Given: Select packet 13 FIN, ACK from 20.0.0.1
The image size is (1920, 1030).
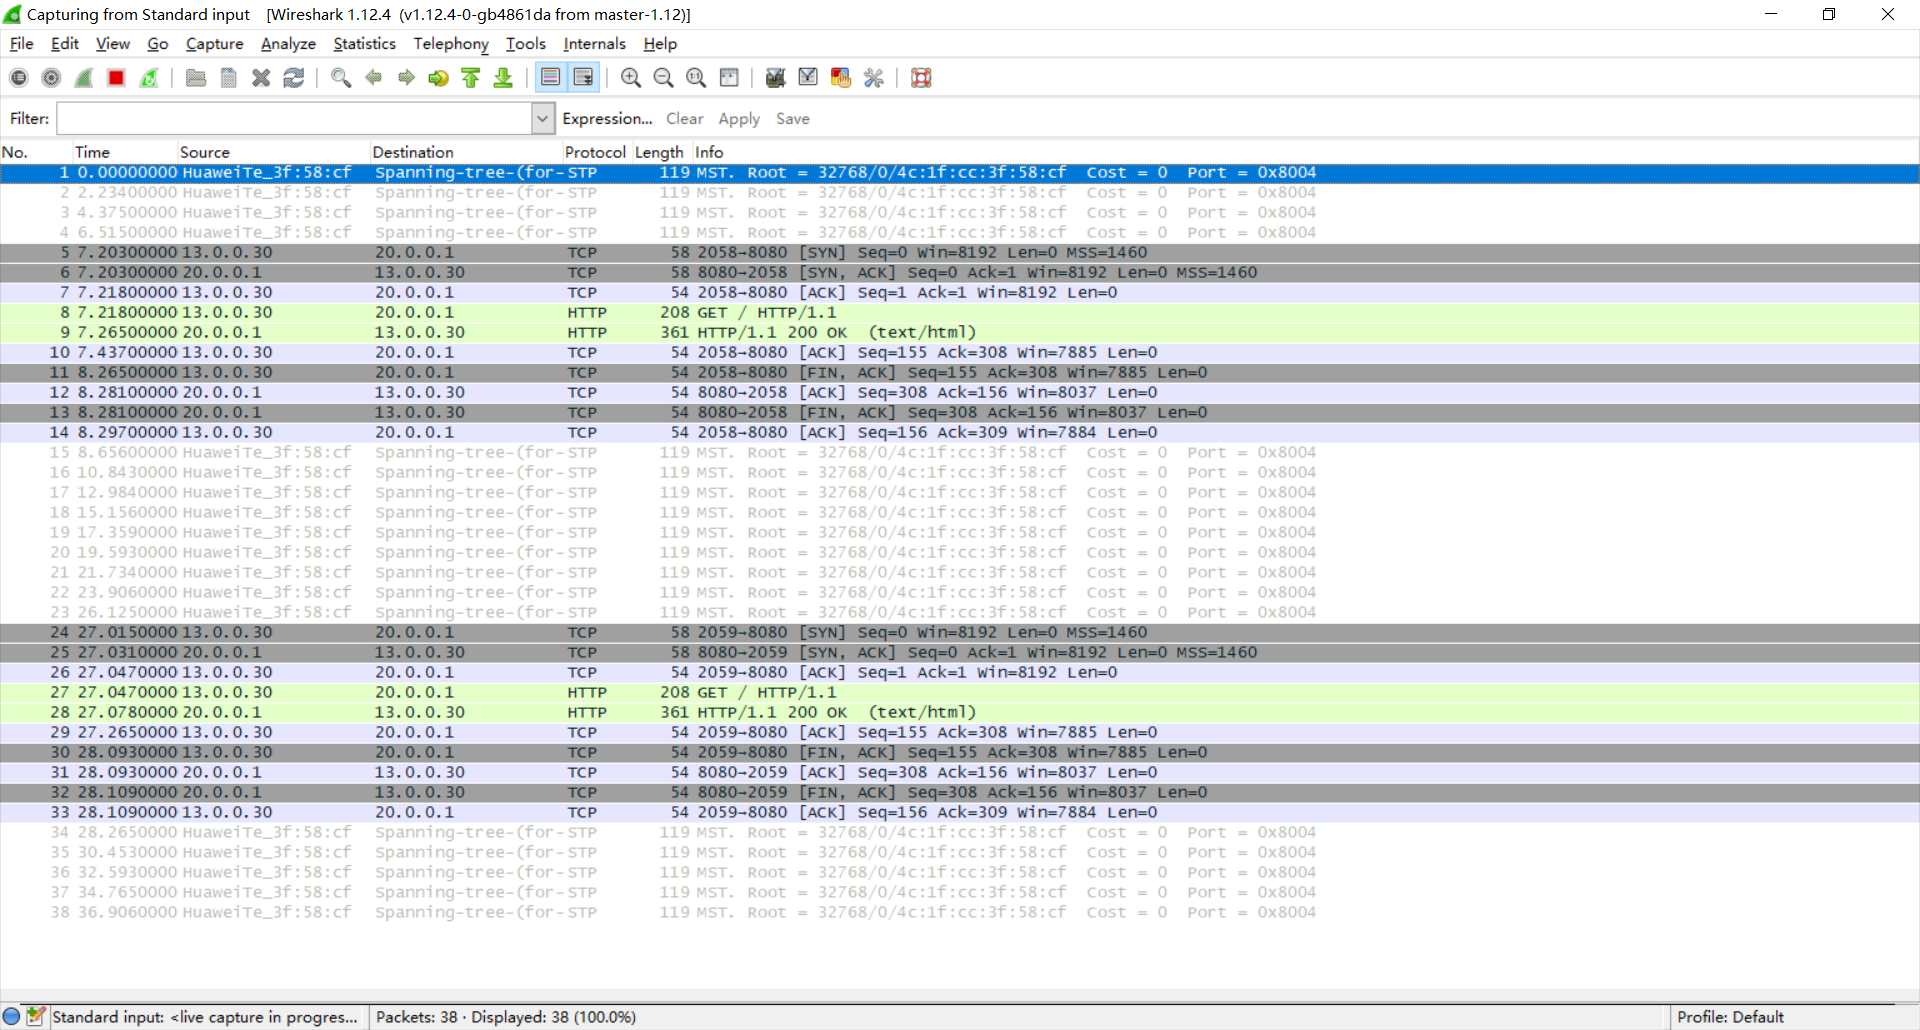Looking at the screenshot, I should (960, 413).
